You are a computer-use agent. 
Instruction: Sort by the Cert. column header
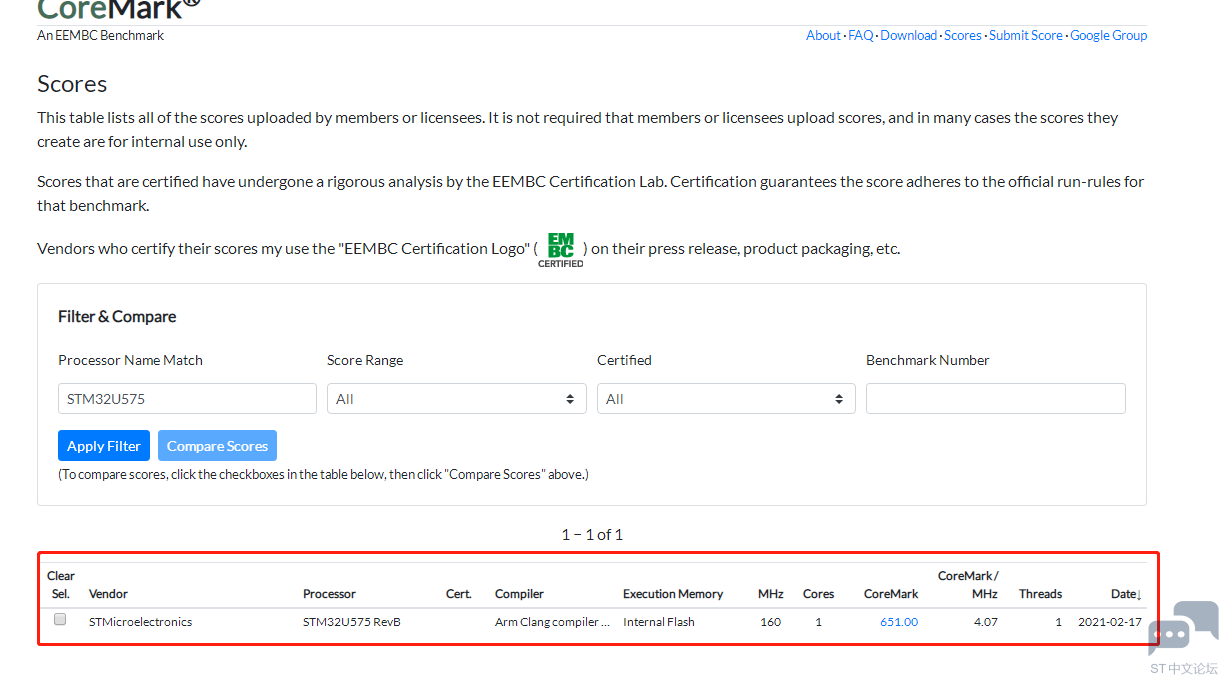coord(458,594)
